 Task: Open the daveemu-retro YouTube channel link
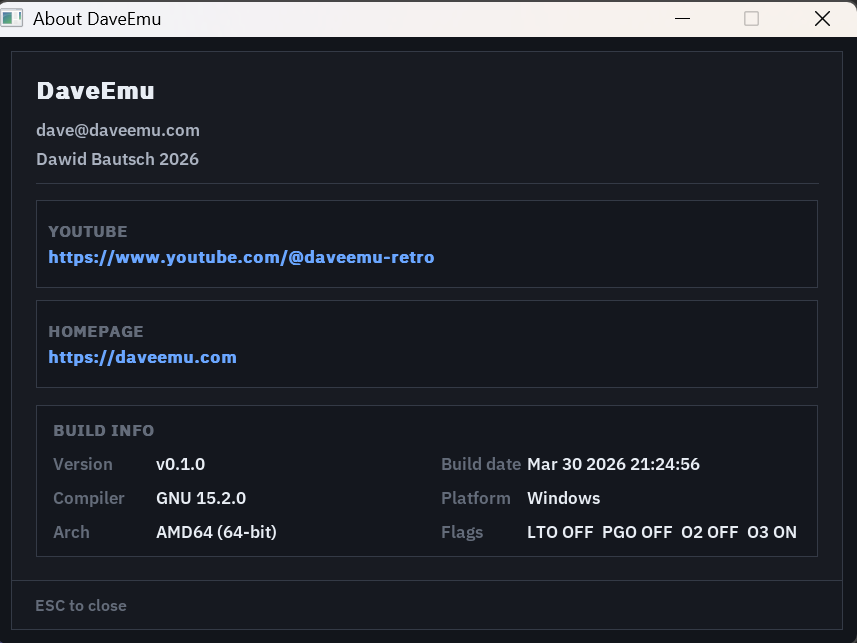click(x=241, y=257)
